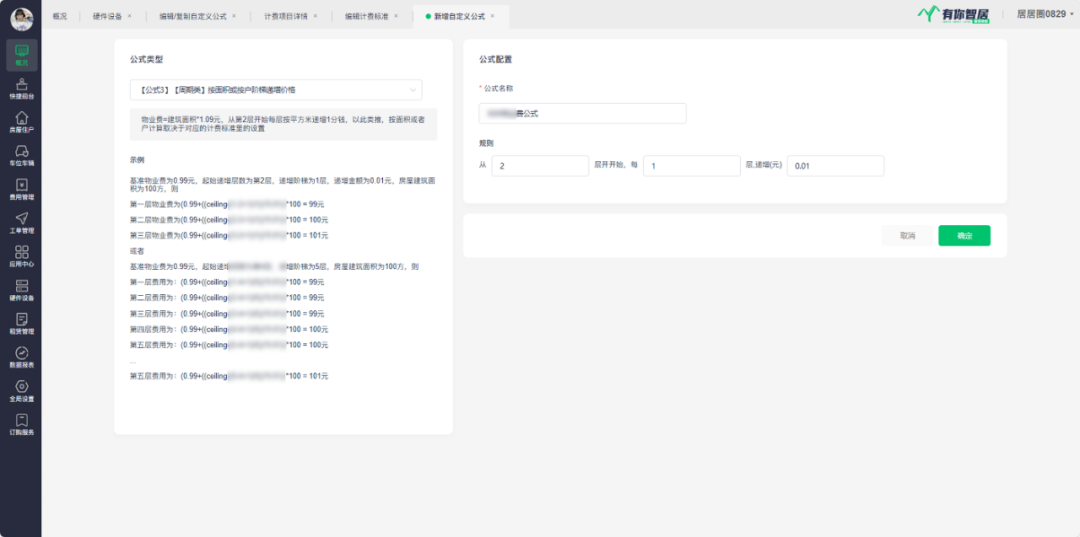Click the green 确定 button

click(x=964, y=236)
